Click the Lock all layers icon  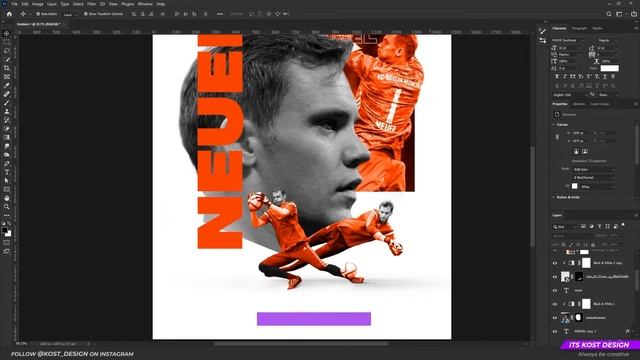(x=593, y=244)
